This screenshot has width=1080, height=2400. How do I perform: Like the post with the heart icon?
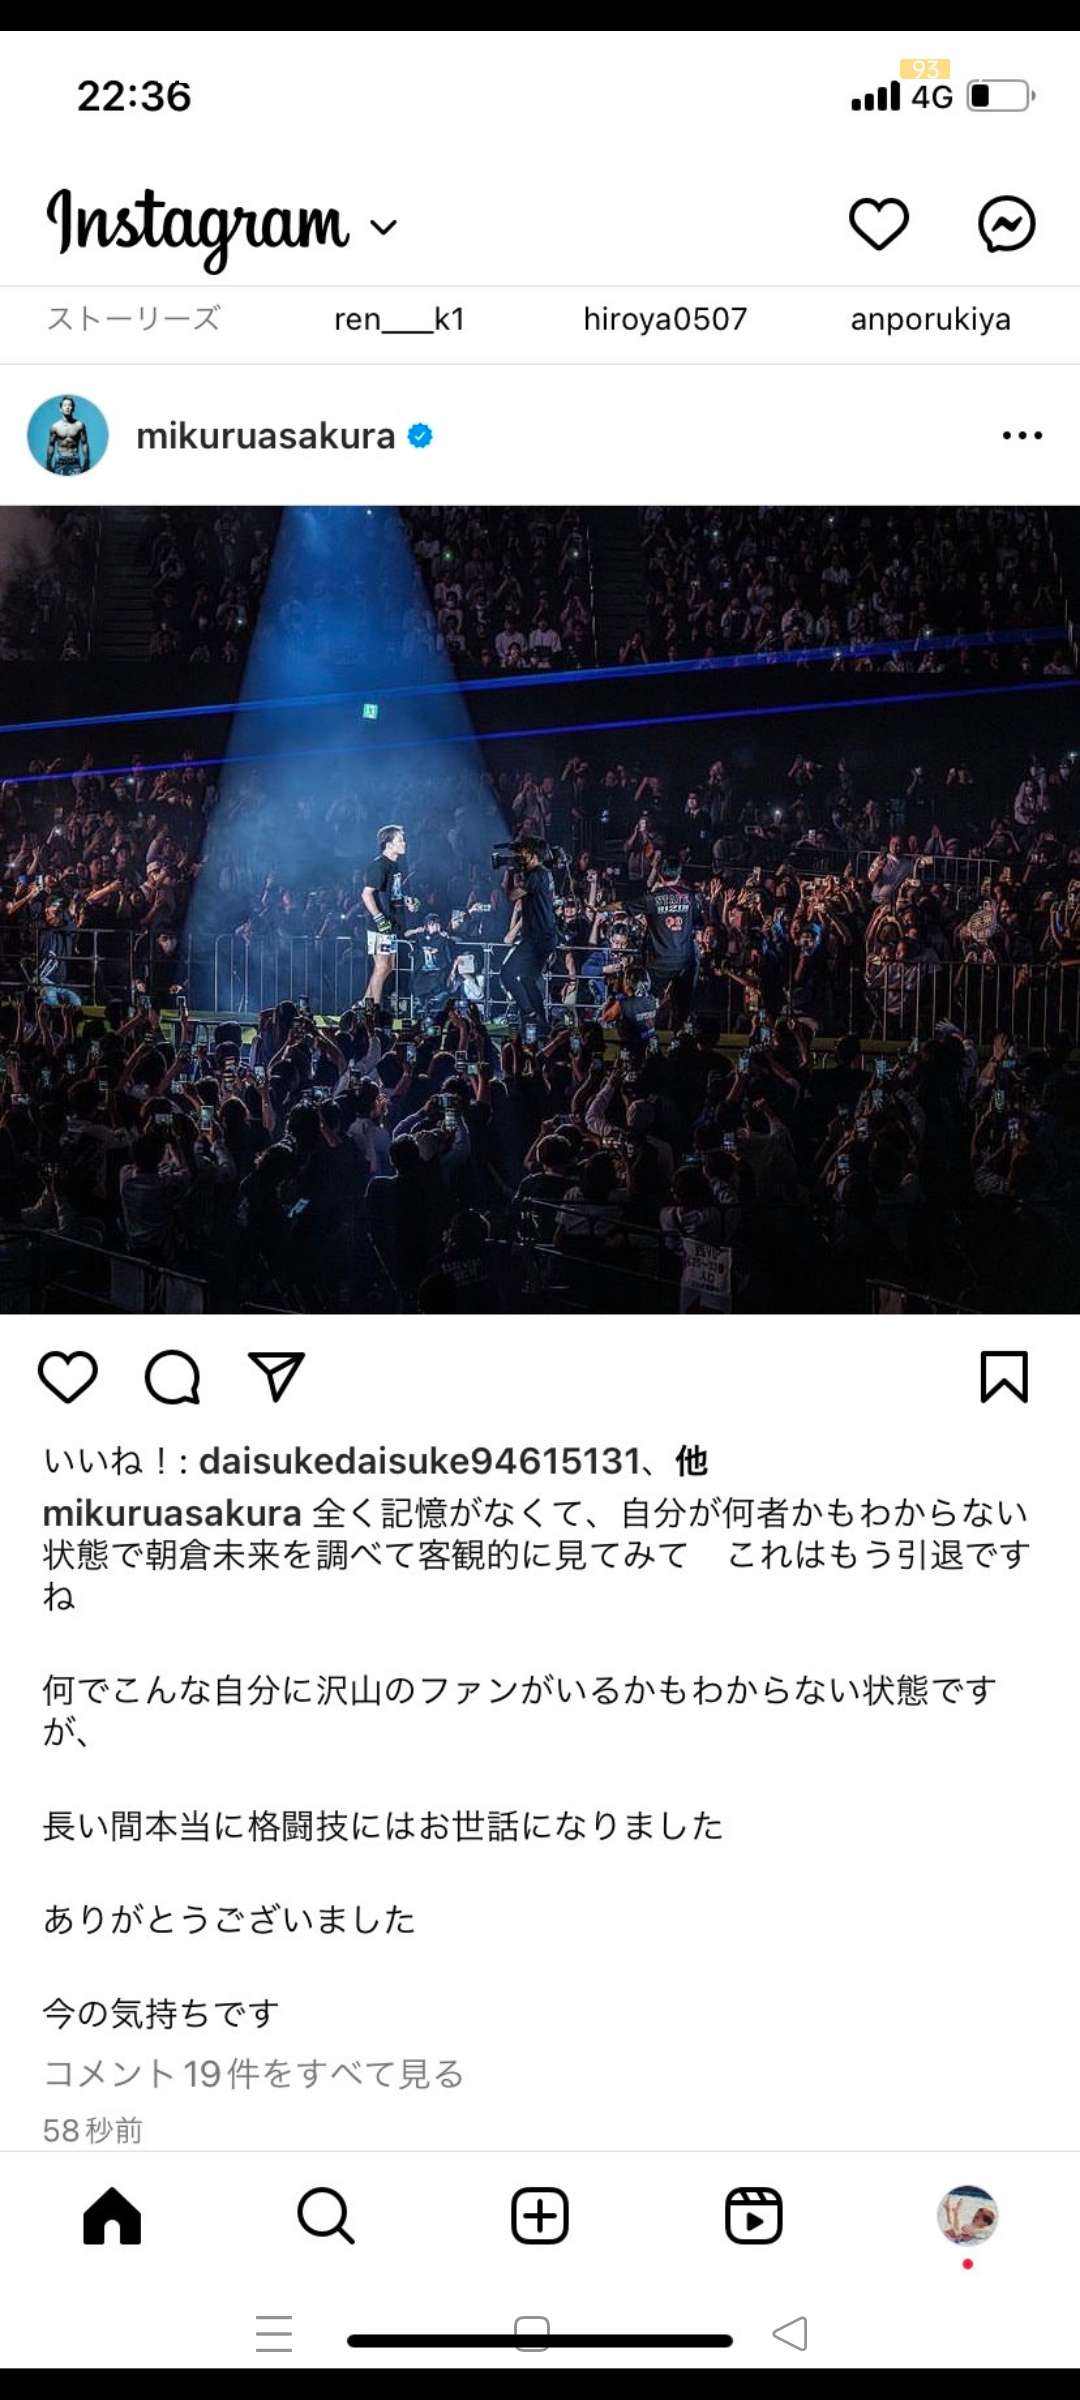[68, 1377]
